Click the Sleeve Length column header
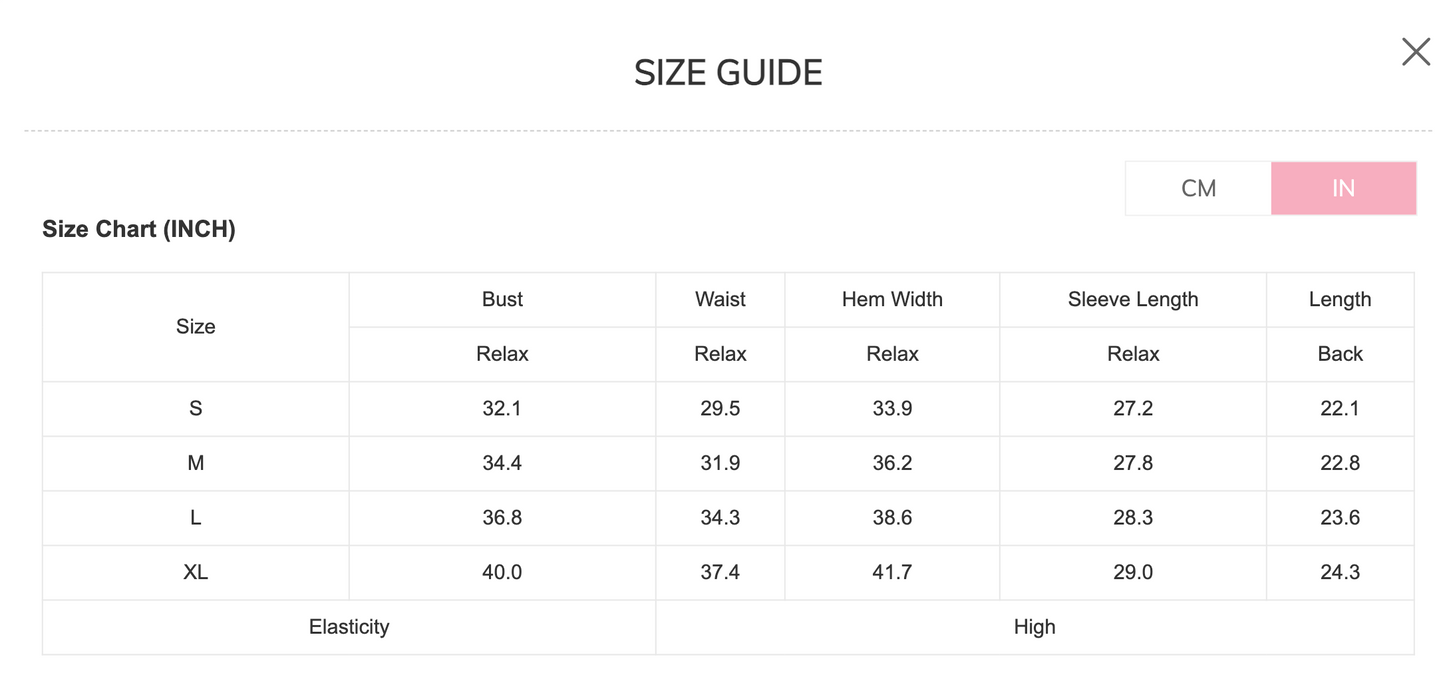Image resolution: width=1445 pixels, height=675 pixels. 1132,299
